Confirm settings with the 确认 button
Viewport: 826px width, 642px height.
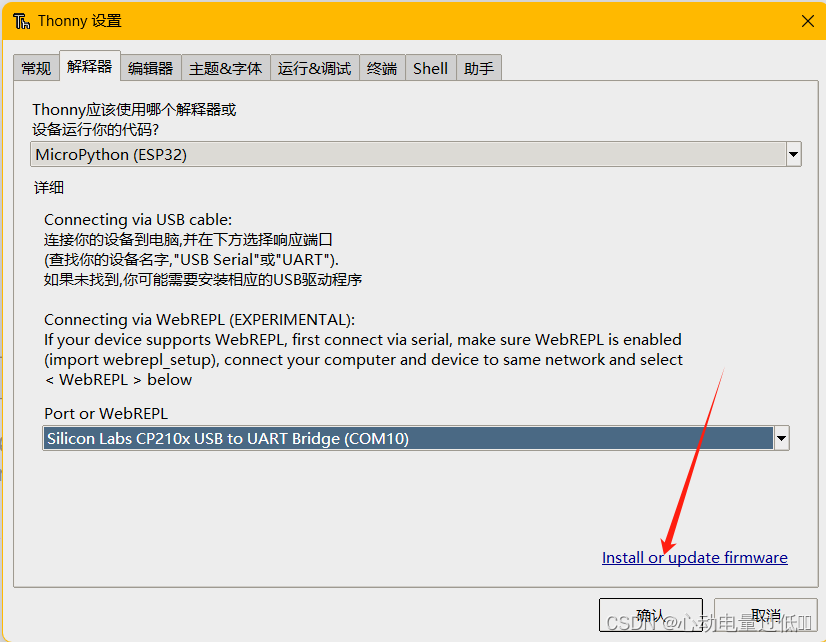point(651,615)
